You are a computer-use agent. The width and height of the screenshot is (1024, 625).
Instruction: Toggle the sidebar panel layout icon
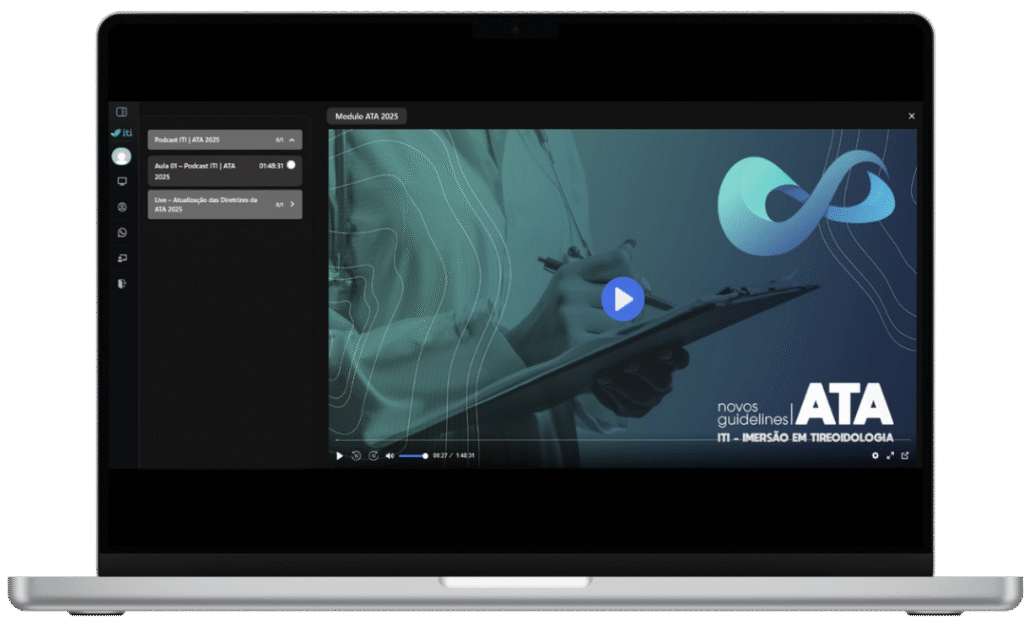click(121, 112)
